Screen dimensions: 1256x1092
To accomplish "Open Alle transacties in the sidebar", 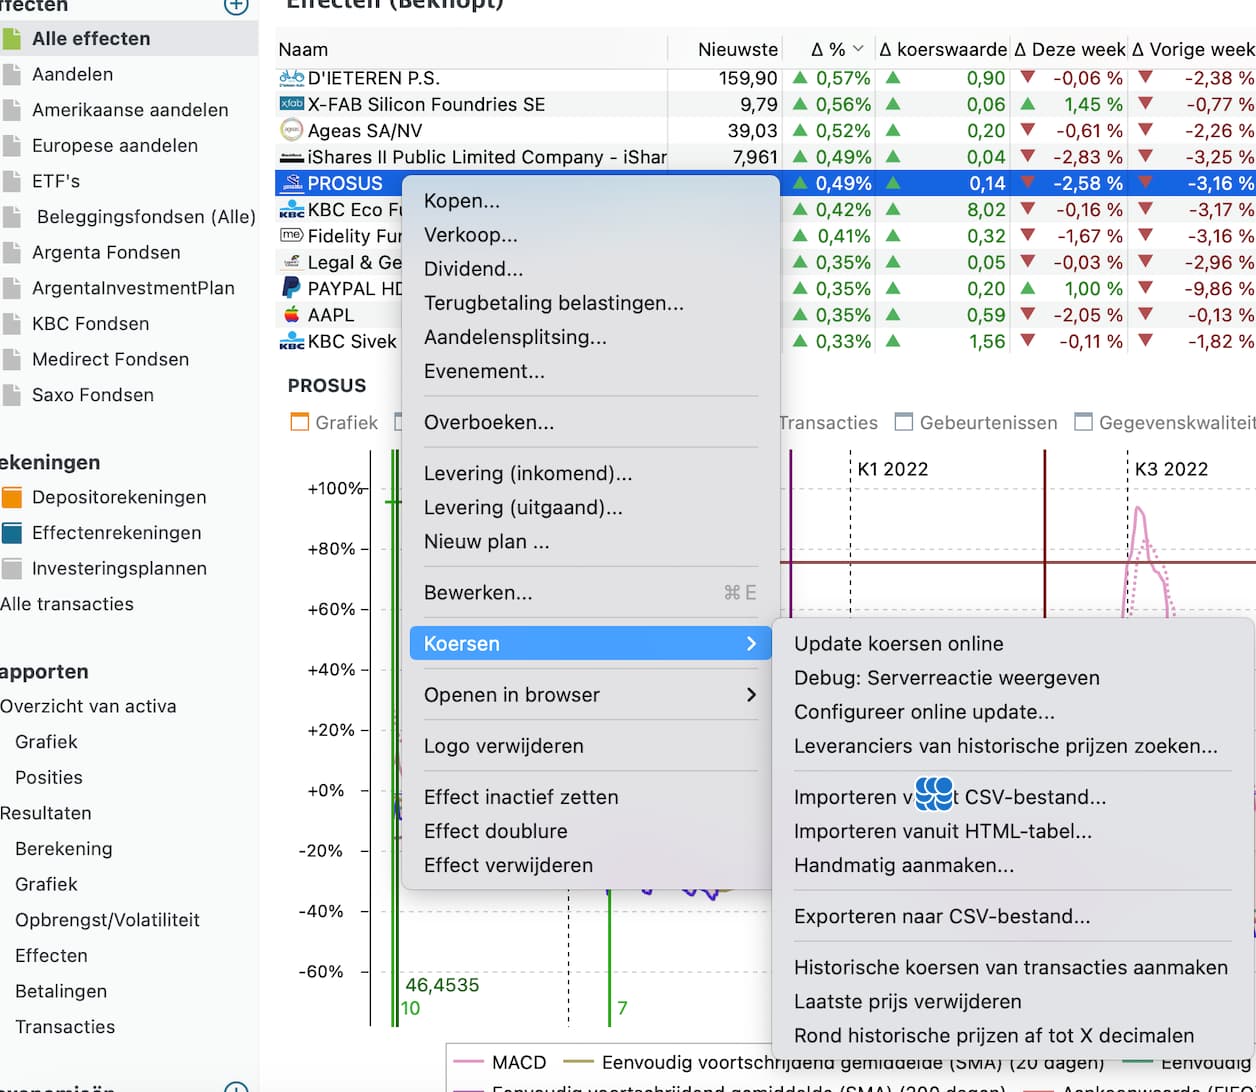I will tap(67, 604).
